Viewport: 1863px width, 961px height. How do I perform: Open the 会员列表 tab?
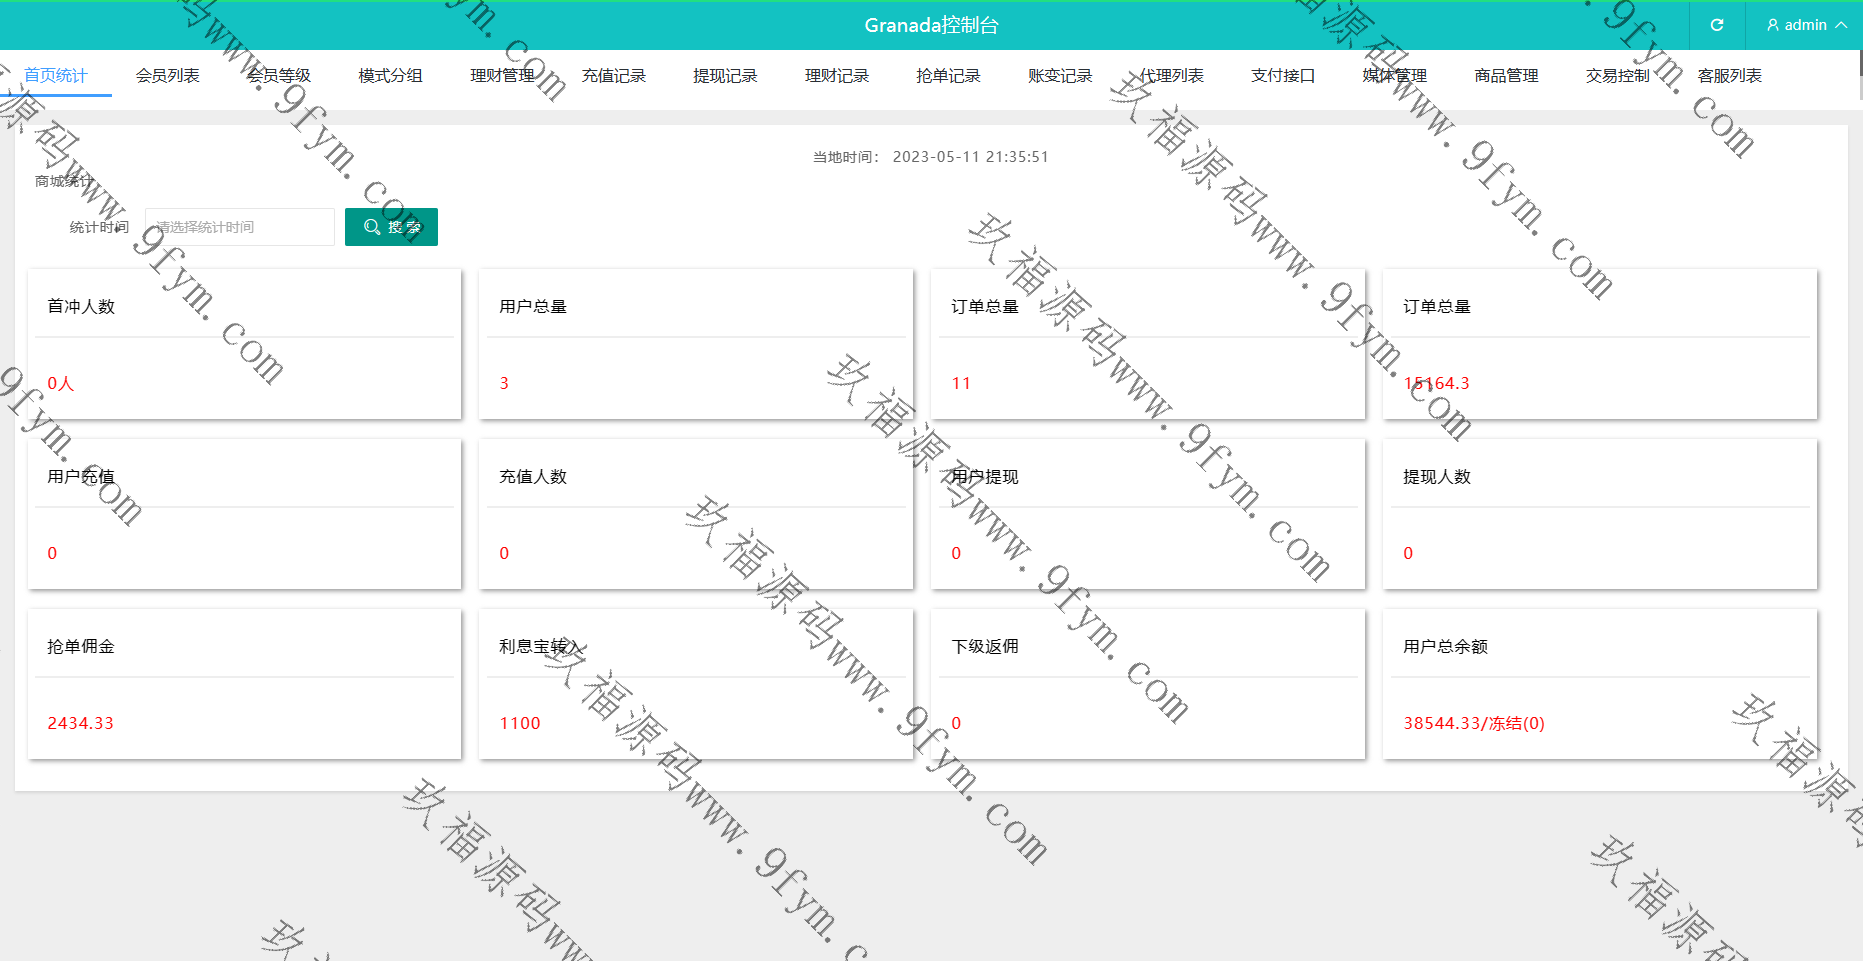tap(168, 76)
